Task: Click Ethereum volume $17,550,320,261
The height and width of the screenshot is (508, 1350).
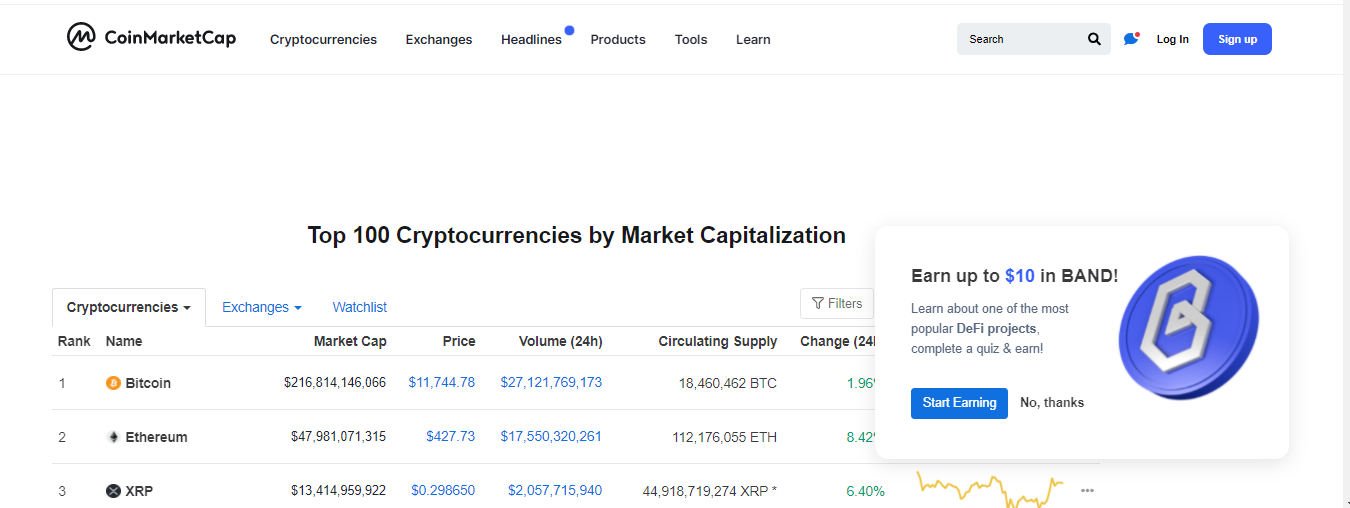Action: 551,436
